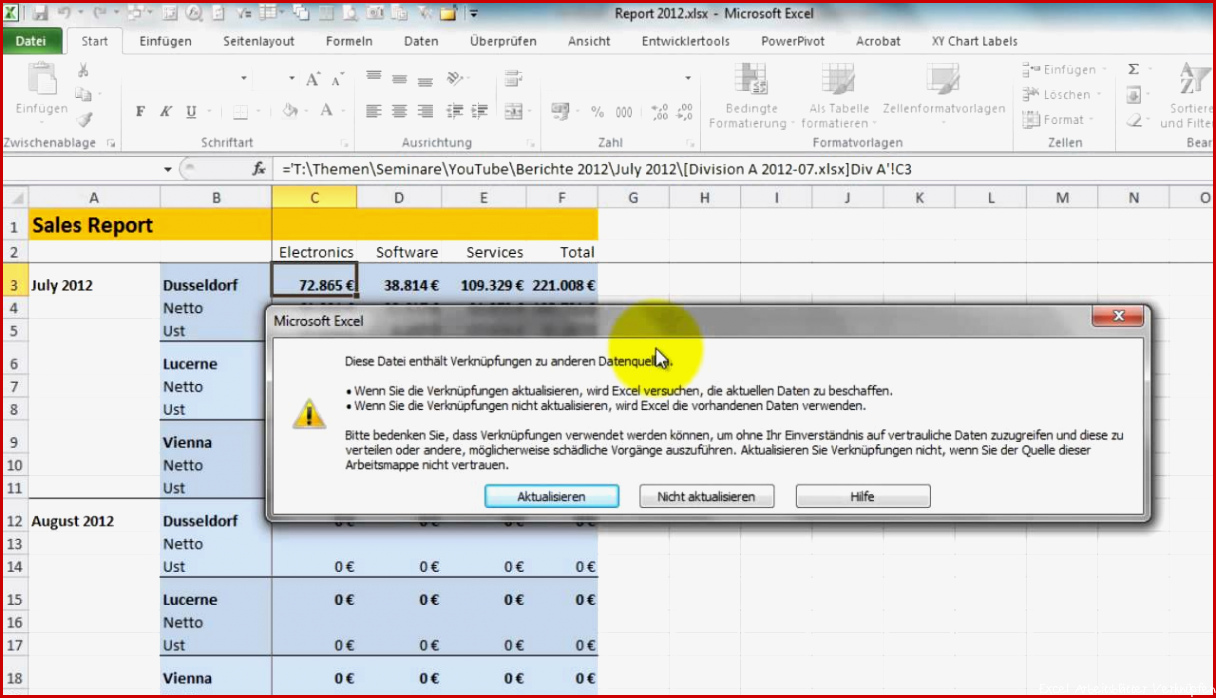The width and height of the screenshot is (1216, 698).
Task: Switch to the Seitenlayout tab
Action: coord(259,41)
